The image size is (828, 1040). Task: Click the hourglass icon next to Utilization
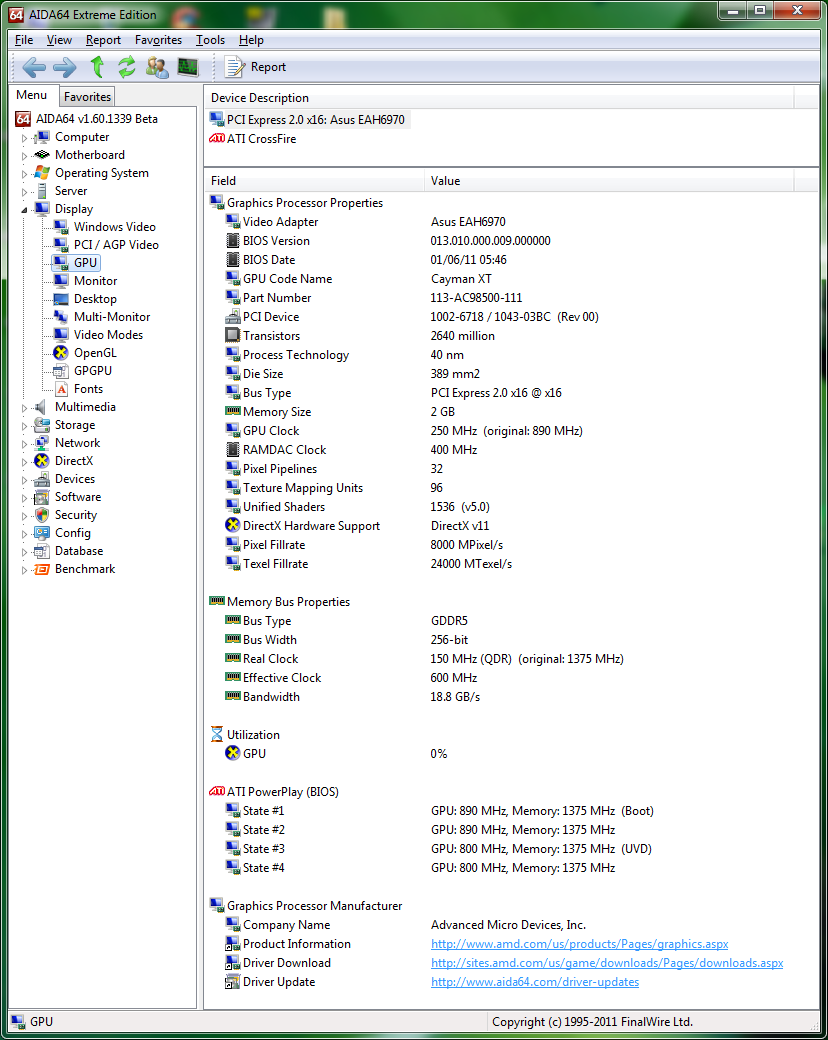click(217, 734)
